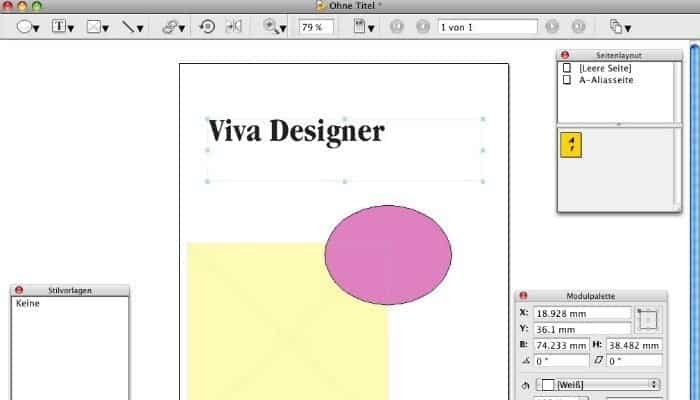Open the zoom tool dropdown arrow
This screenshot has height=400, width=700.
point(283,29)
